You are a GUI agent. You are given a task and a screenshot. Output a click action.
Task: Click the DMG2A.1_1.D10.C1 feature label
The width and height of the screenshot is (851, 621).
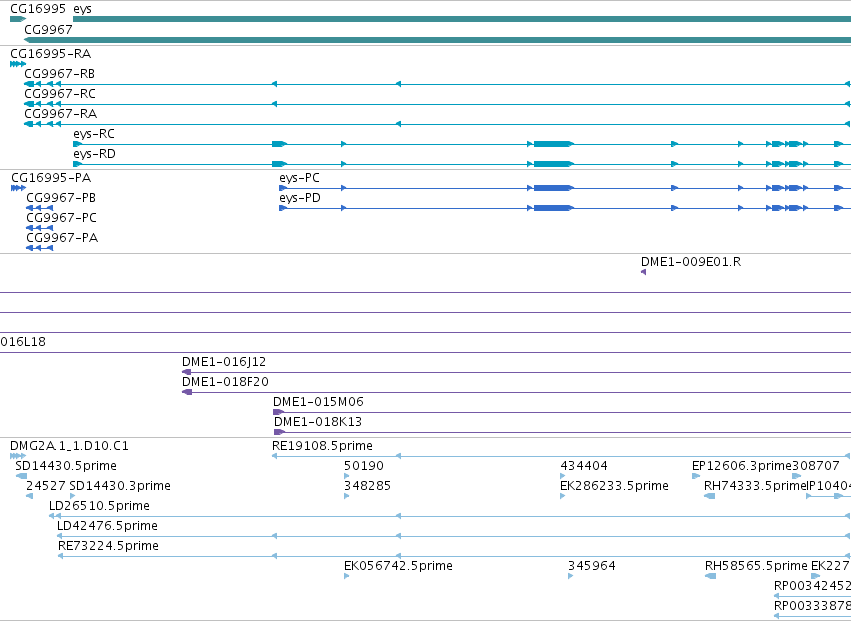[69, 446]
